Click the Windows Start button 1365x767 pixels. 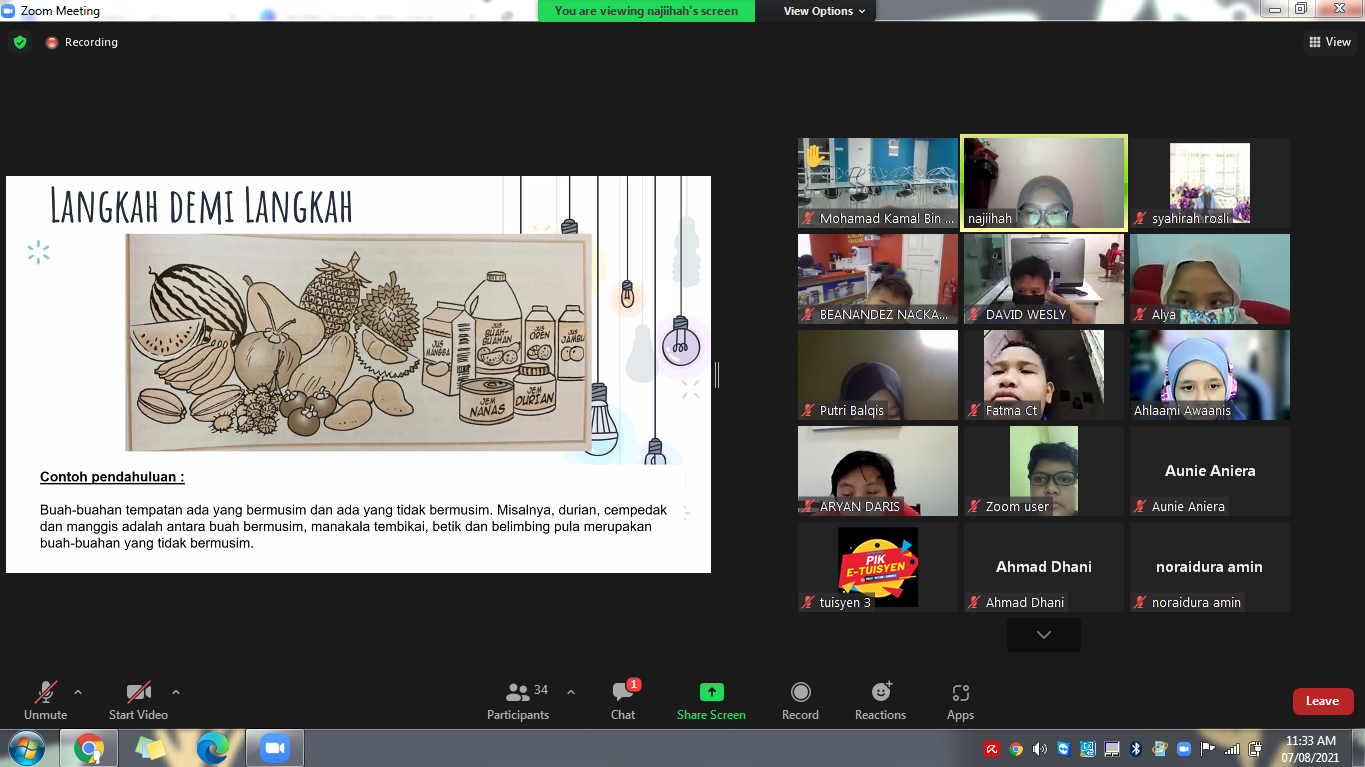tap(27, 748)
